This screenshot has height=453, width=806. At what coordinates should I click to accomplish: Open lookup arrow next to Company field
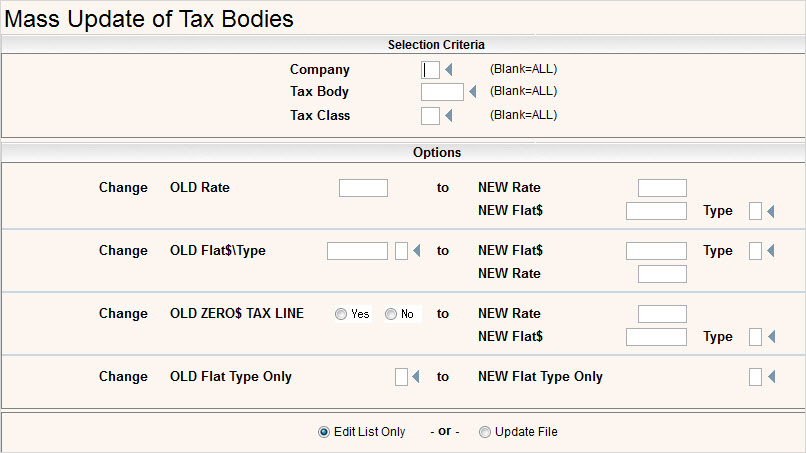pos(449,69)
